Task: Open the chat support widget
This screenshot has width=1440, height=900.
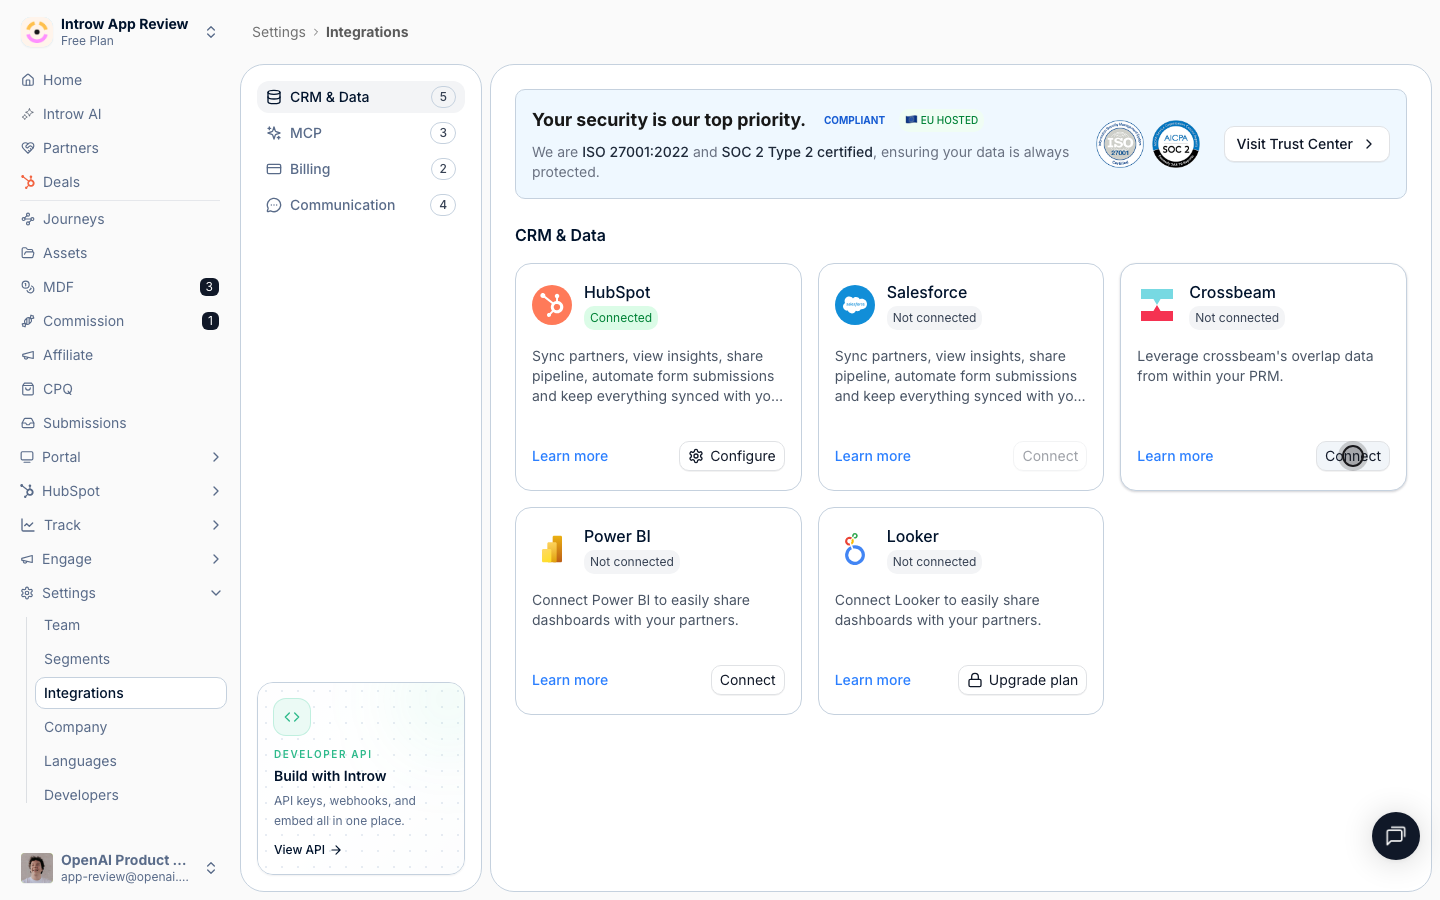Action: (x=1396, y=836)
